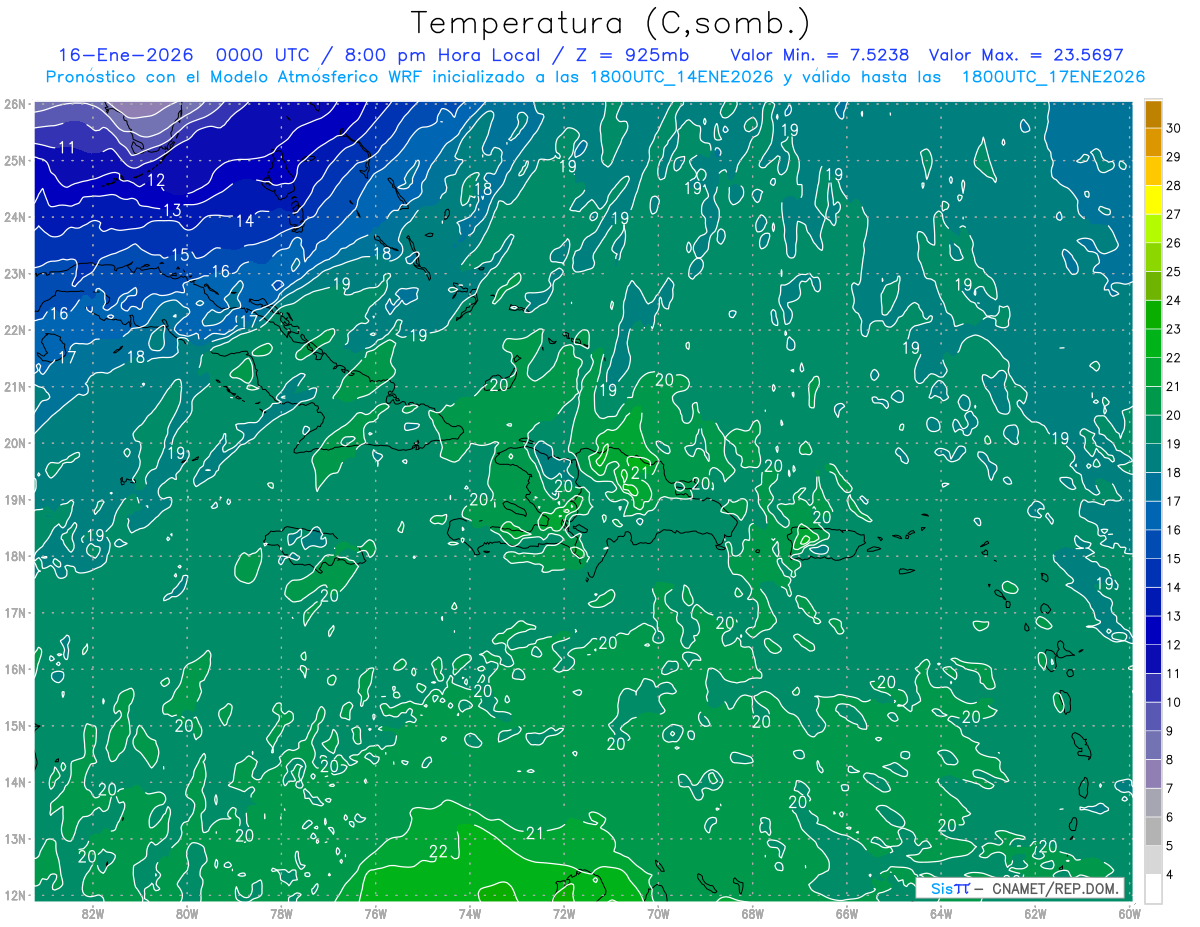This screenshot has width=1200, height=927.
Task: Click the 12N latitude axis label
Action: 14,895
